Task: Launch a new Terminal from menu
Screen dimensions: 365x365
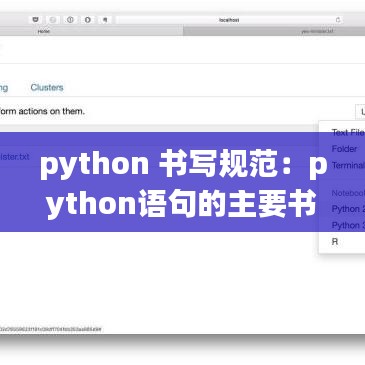Action: (348, 165)
